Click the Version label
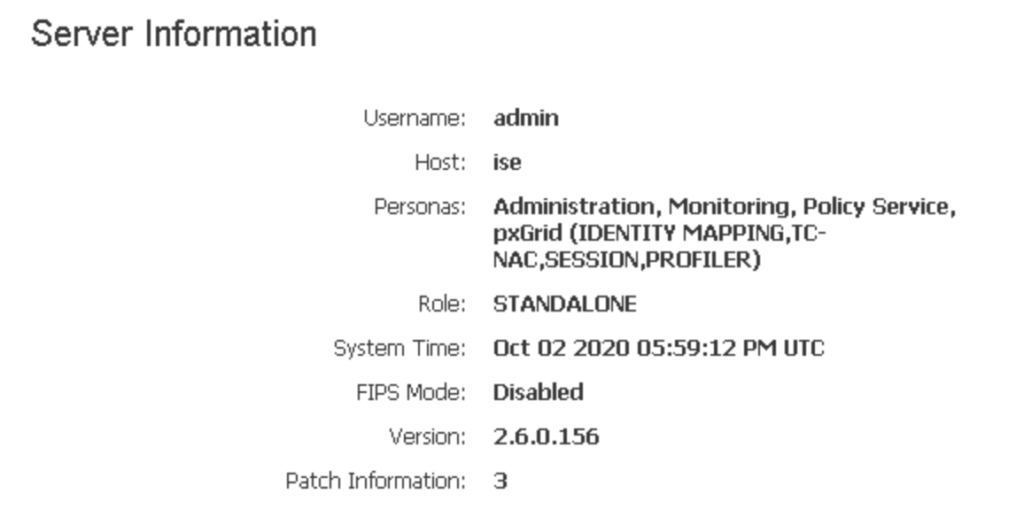This screenshot has height=524, width=1024. tap(428, 436)
